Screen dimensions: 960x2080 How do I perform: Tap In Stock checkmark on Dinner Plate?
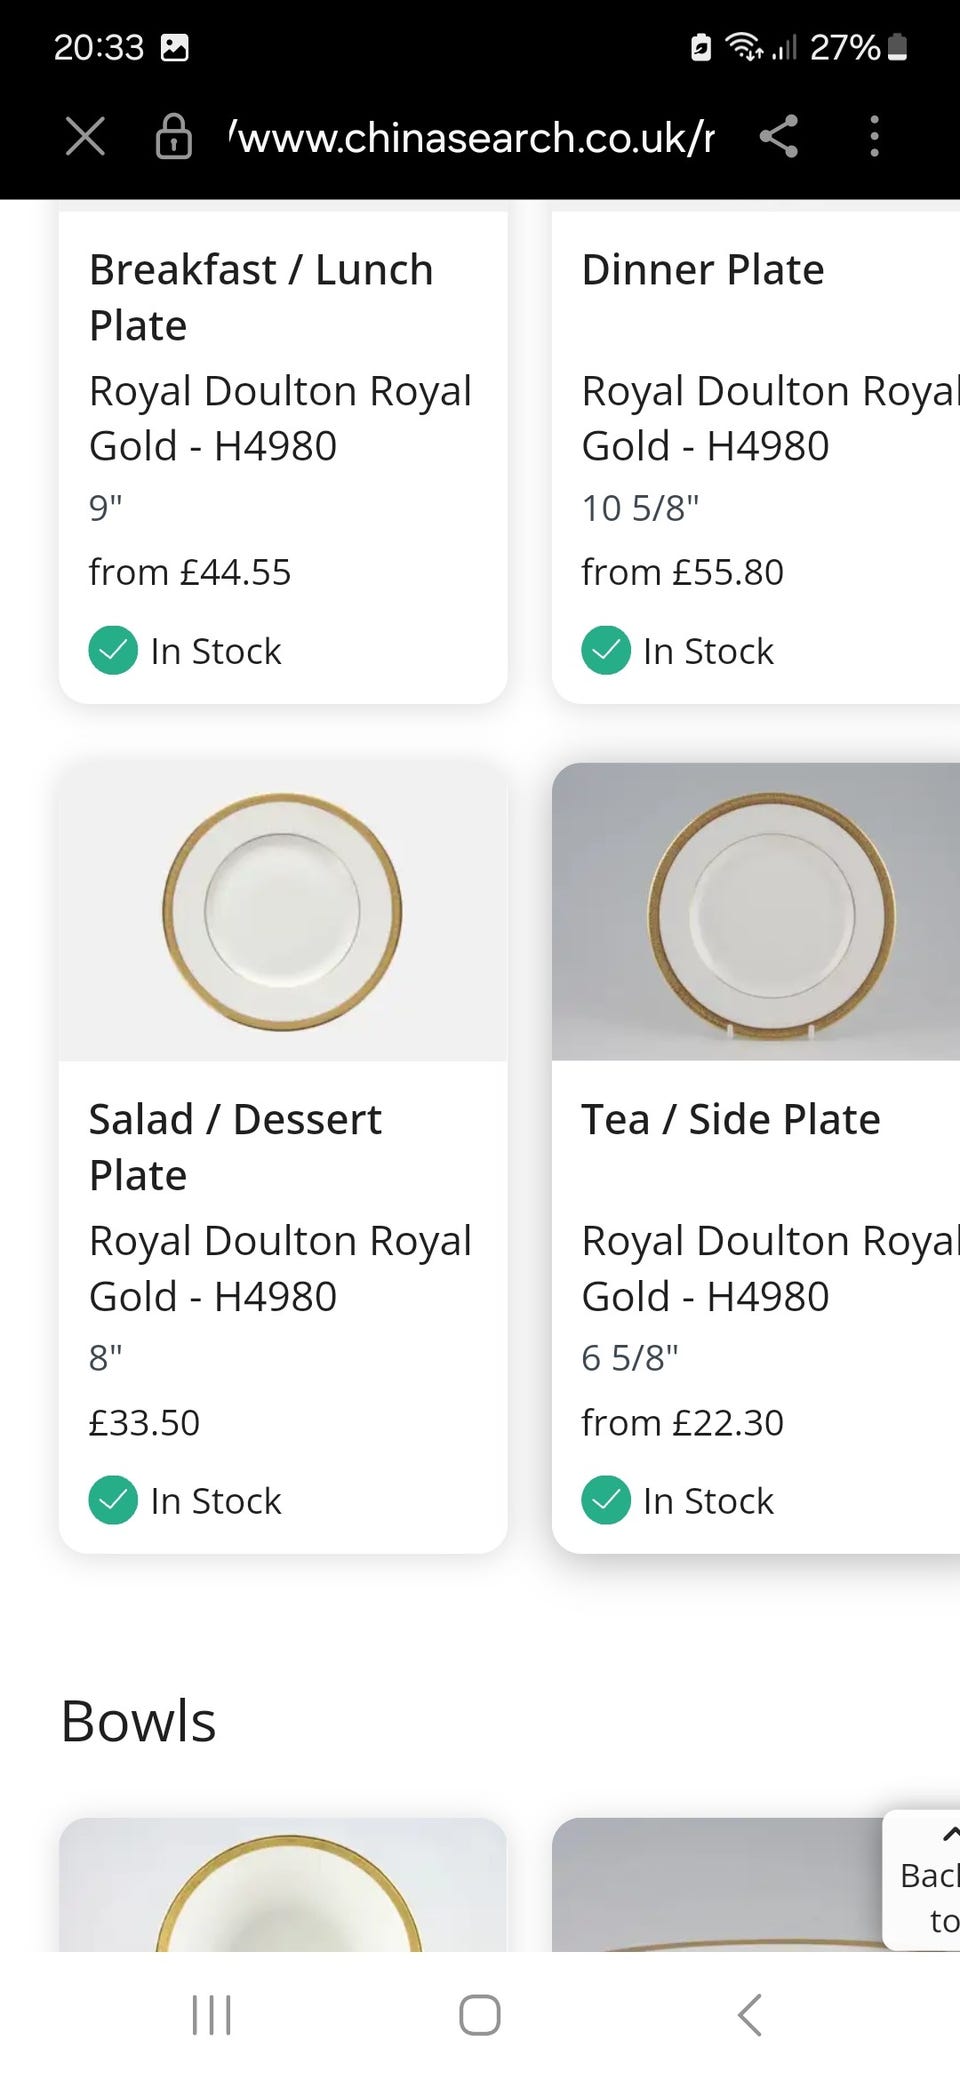tap(606, 651)
